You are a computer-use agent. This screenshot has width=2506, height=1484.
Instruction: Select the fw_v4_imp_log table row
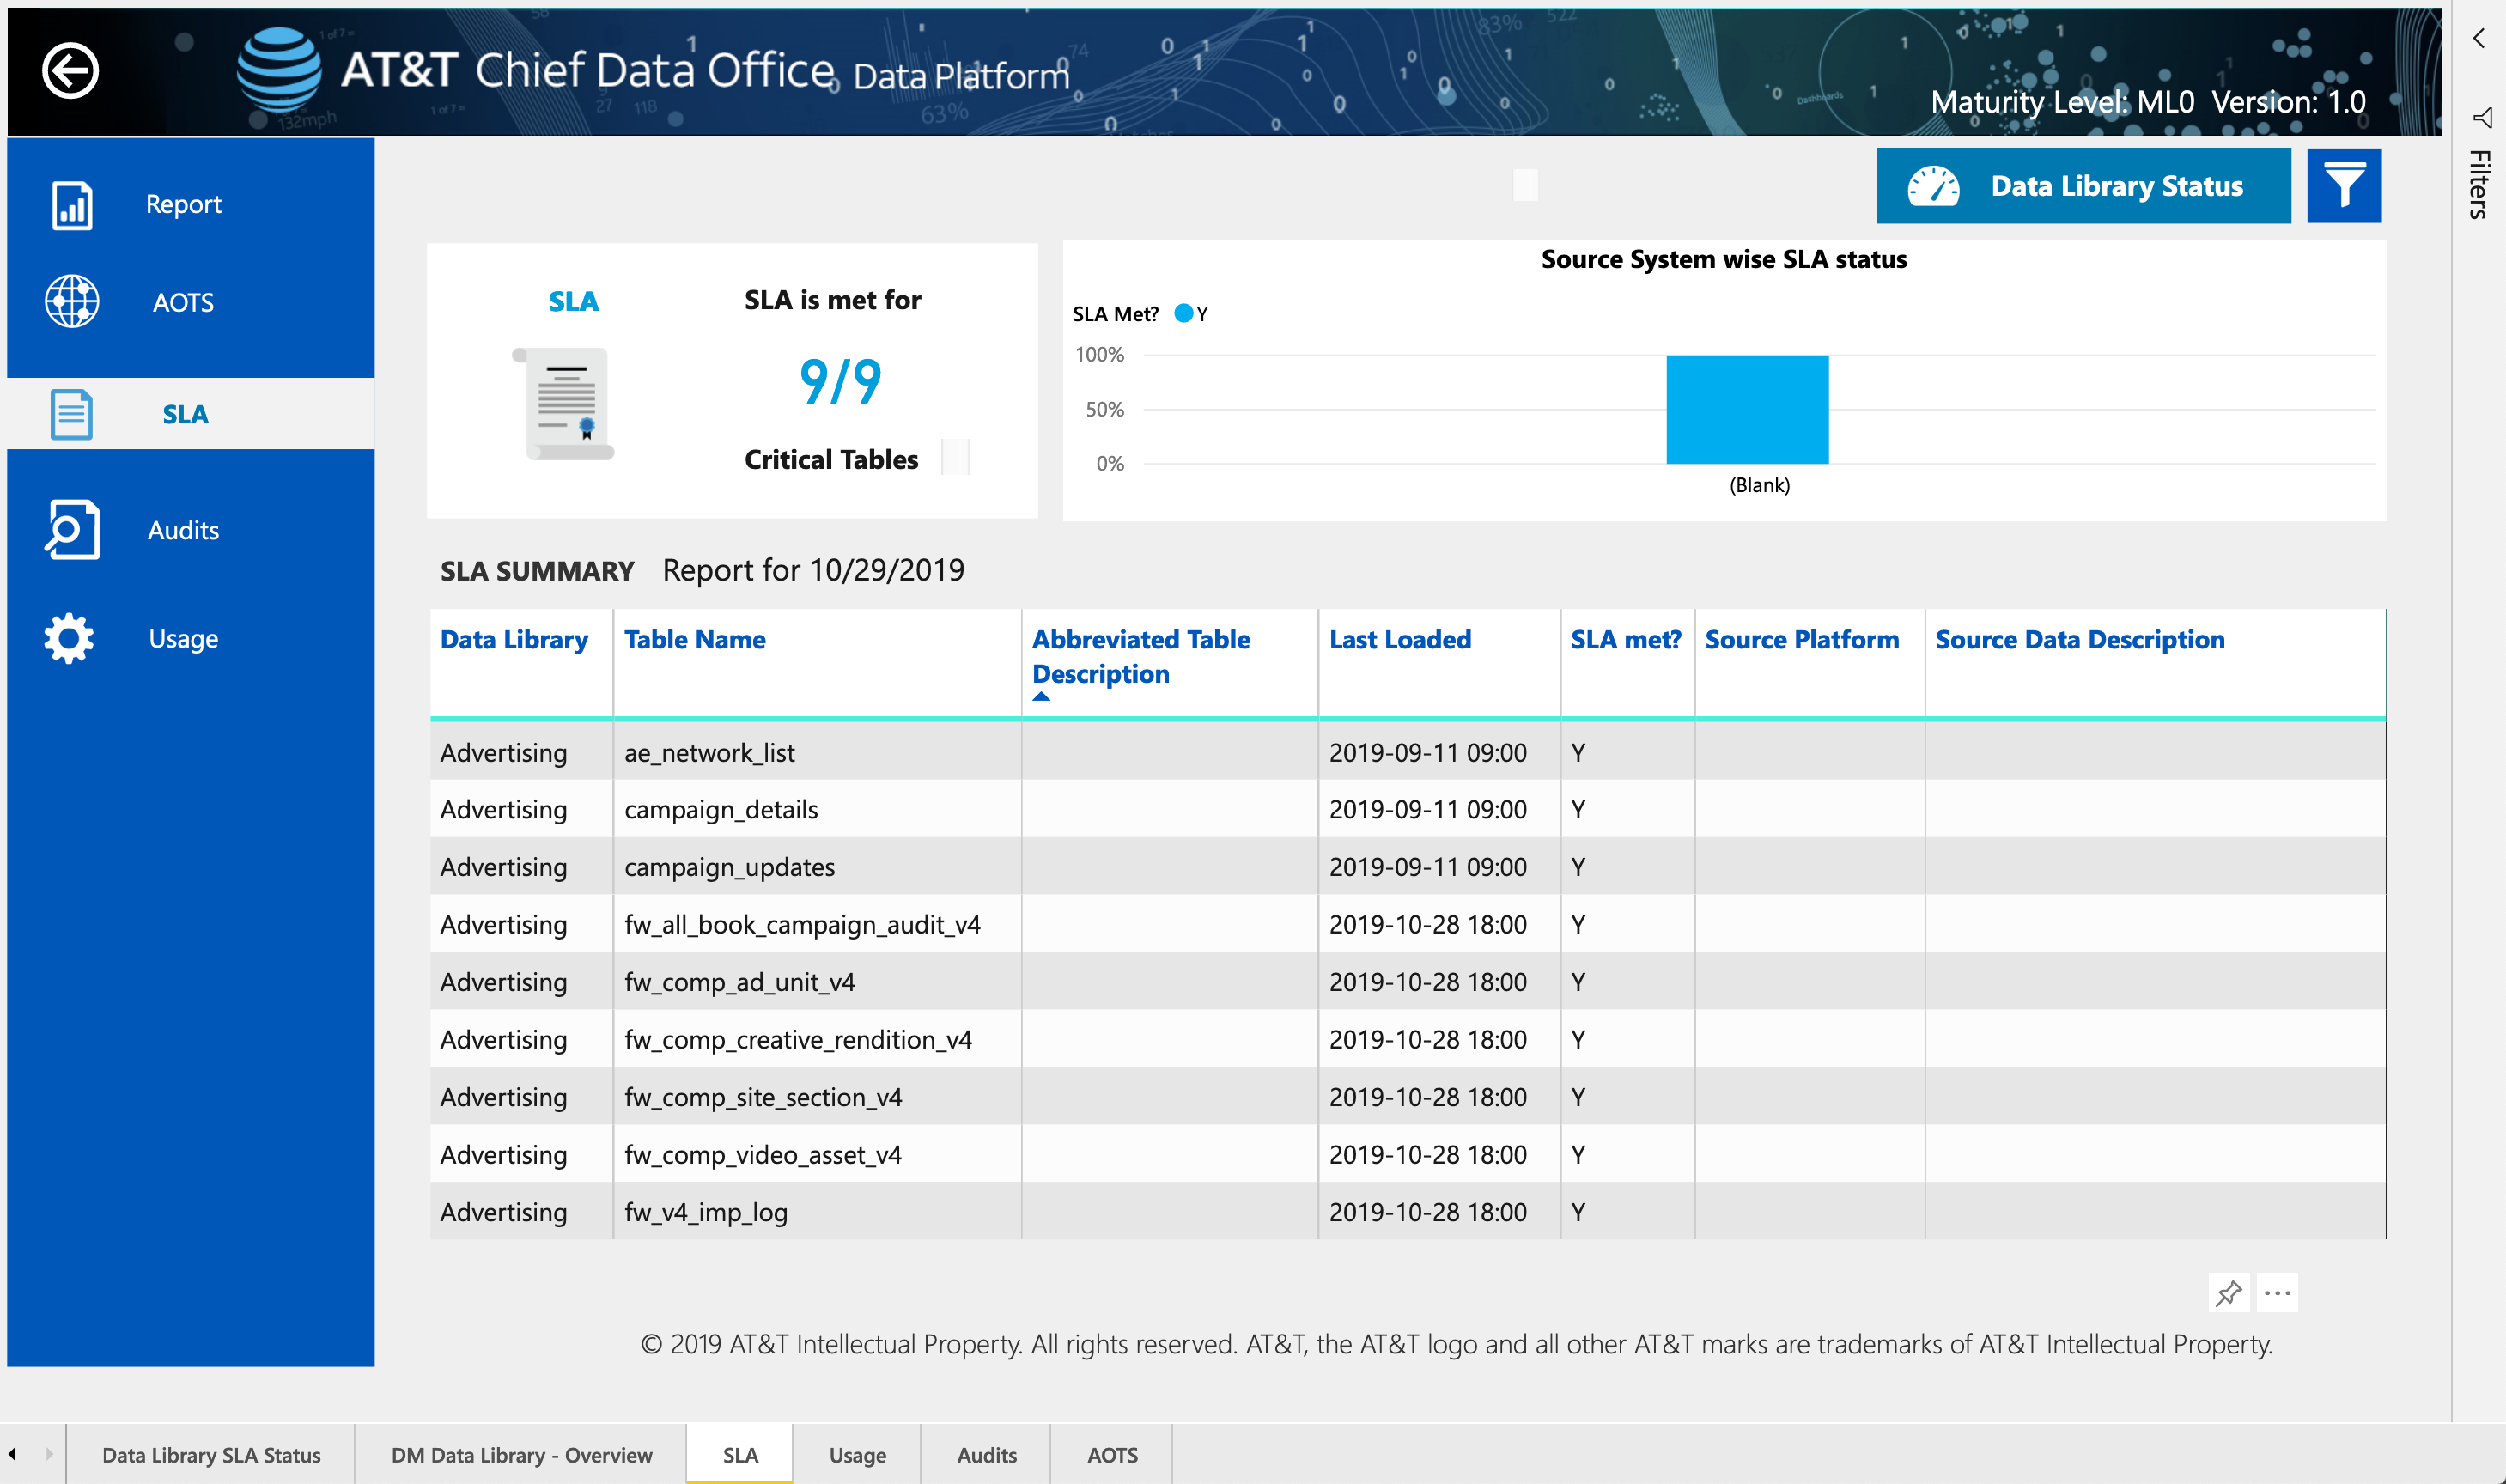click(705, 1212)
